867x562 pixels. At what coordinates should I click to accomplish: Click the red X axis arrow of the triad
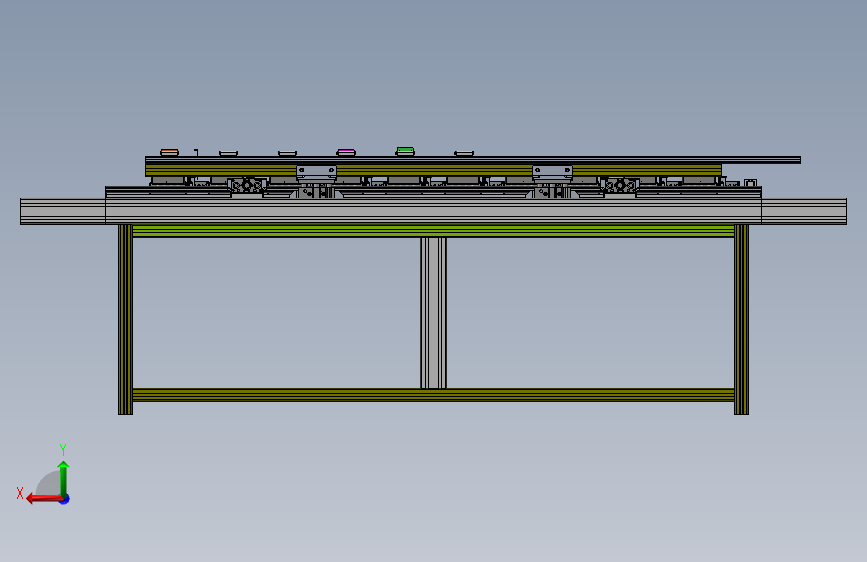[44, 499]
